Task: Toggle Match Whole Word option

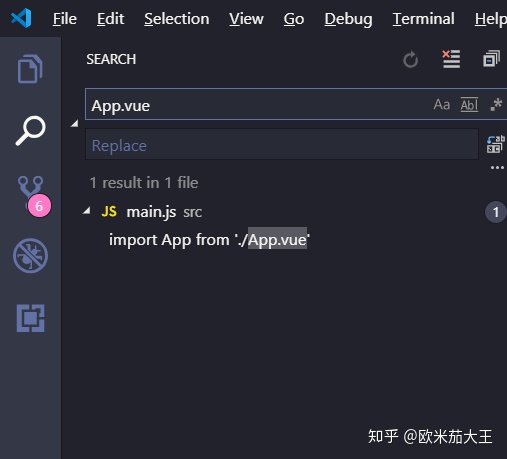Action: point(469,105)
